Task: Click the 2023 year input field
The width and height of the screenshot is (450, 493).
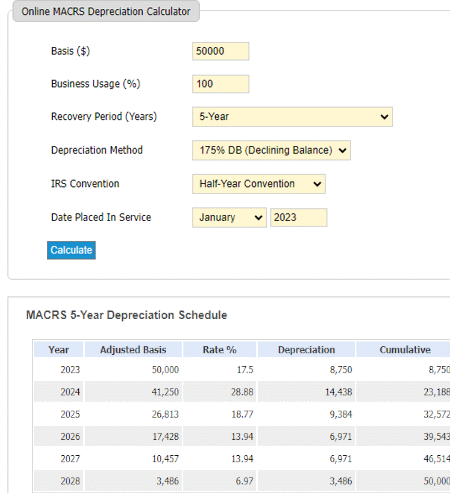Action: (299, 218)
